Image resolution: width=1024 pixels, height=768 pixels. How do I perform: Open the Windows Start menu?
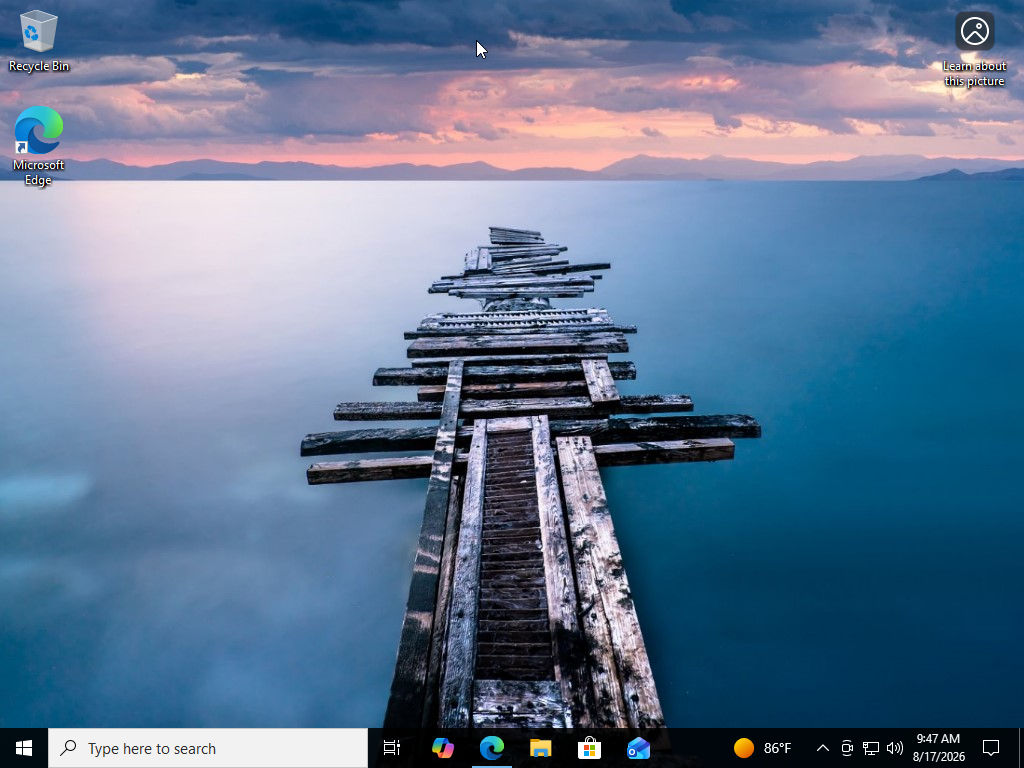point(24,748)
